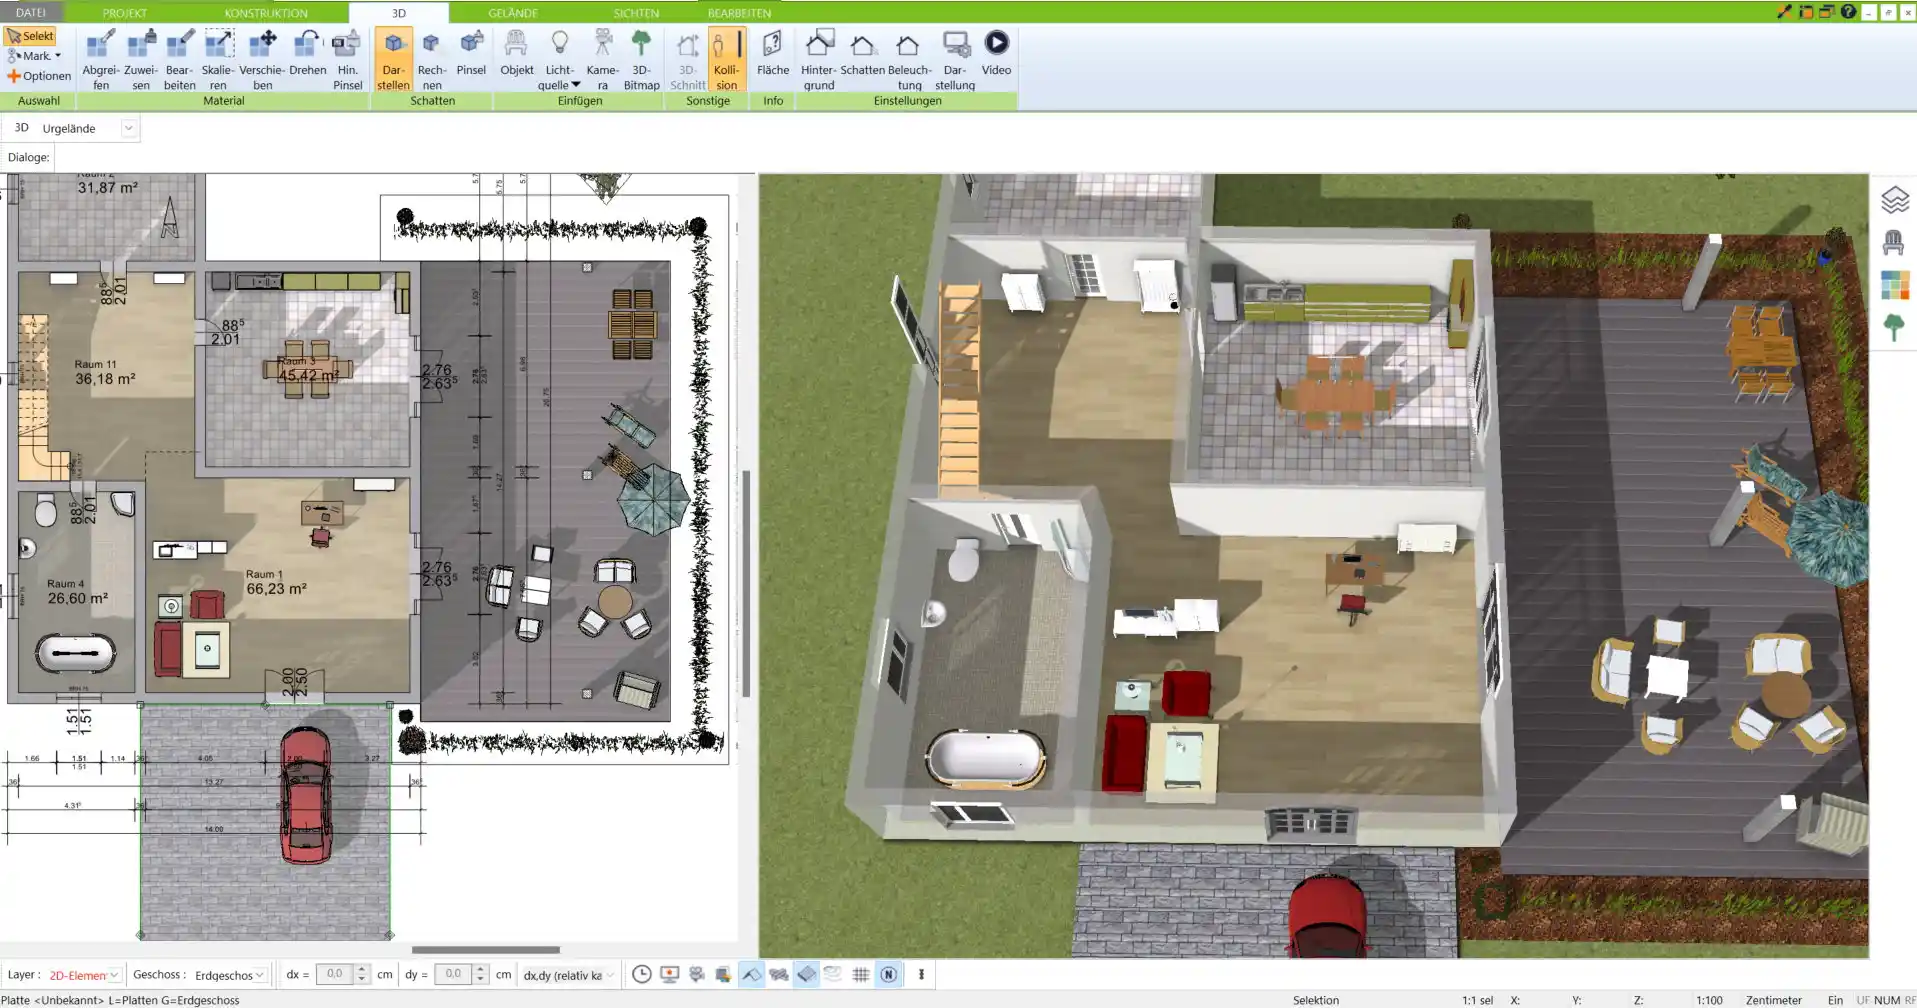Increase the dy value with stepper

click(x=480, y=969)
